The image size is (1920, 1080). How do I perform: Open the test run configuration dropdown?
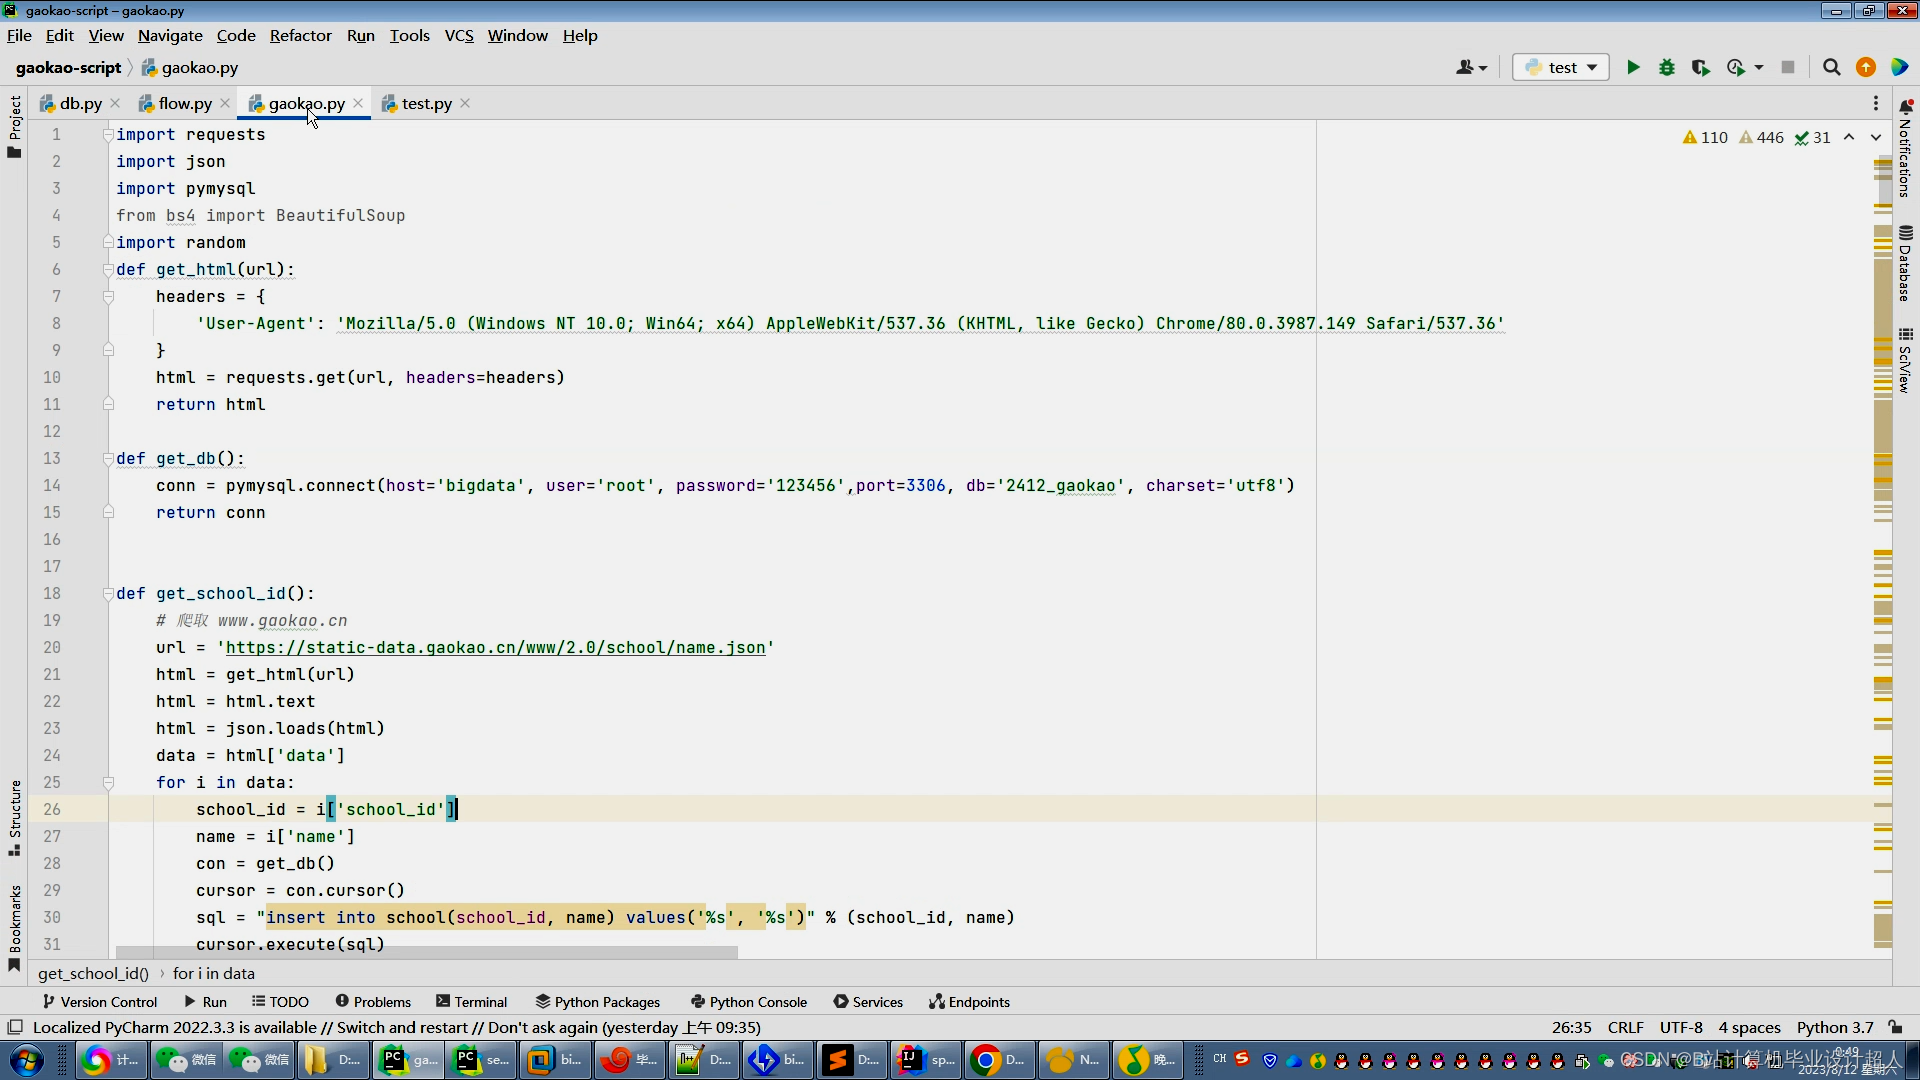(x=1561, y=67)
